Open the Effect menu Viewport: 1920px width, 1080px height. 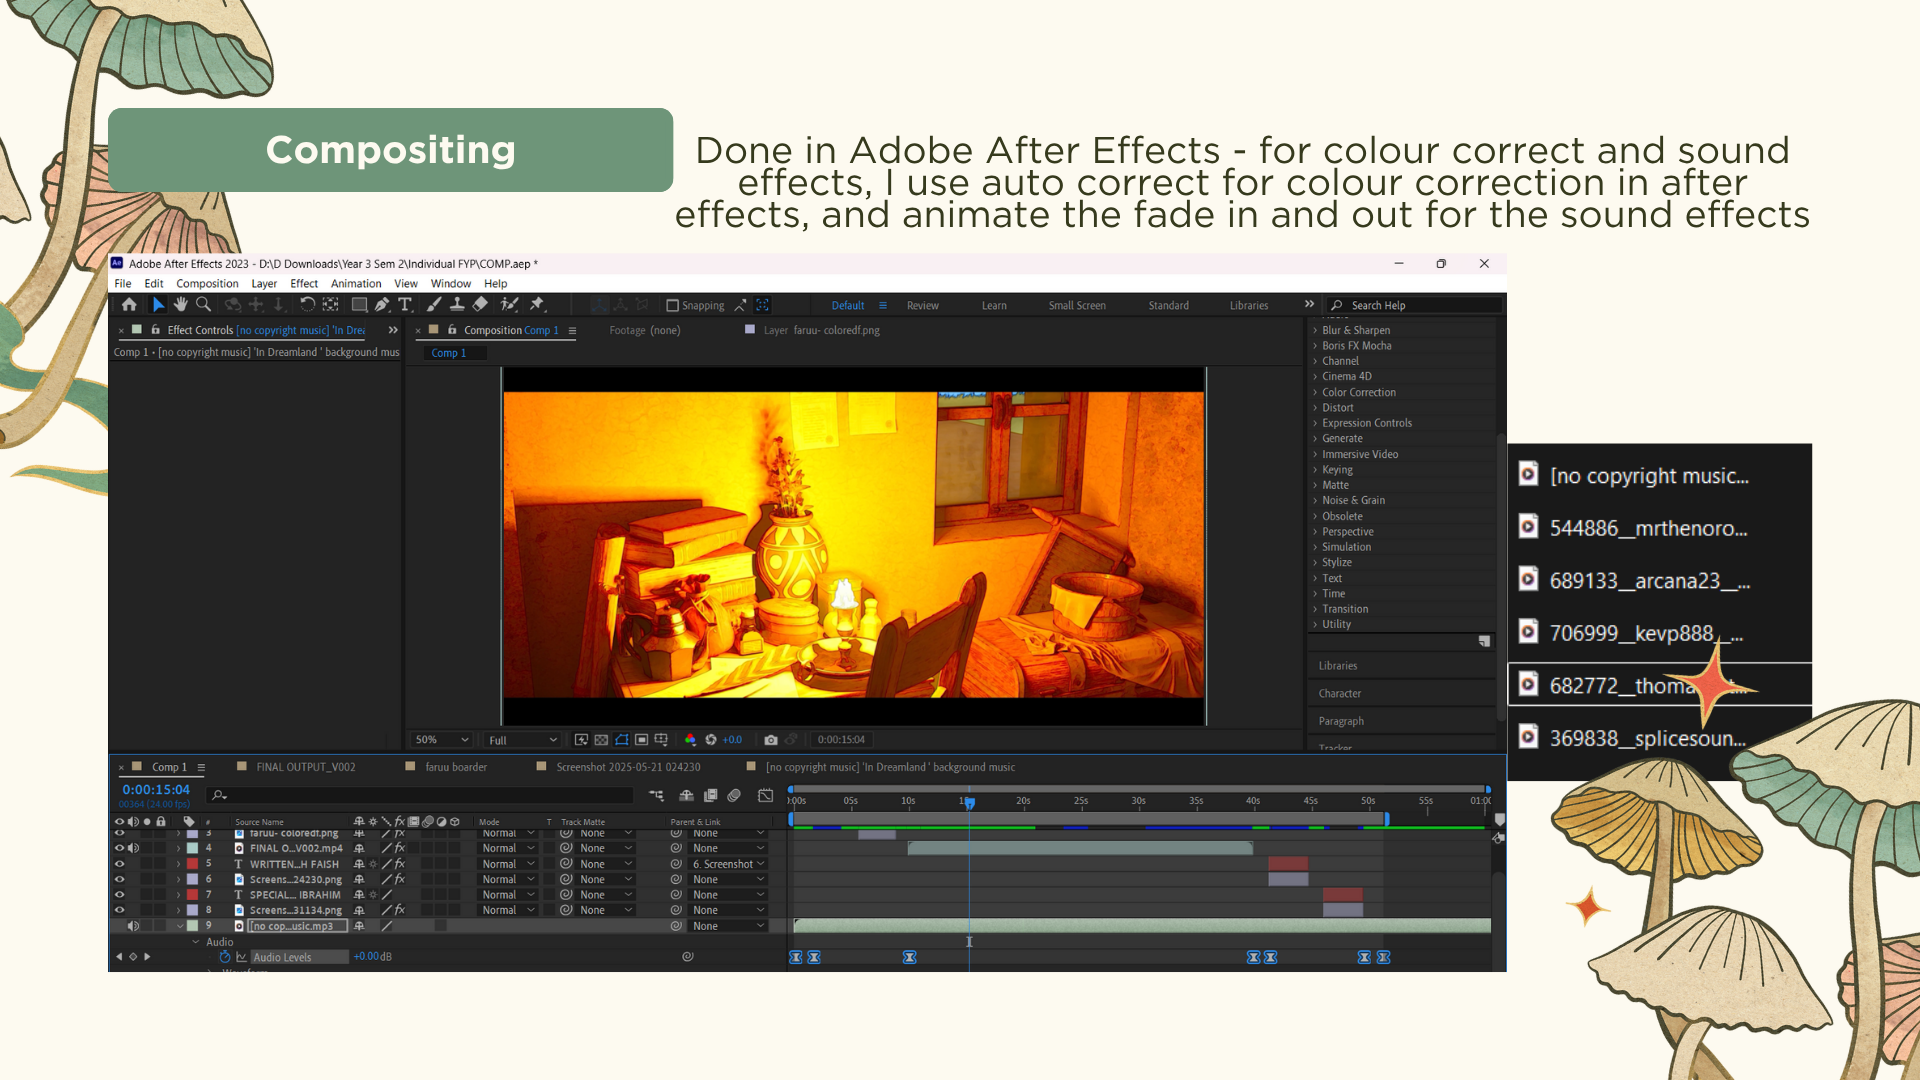tap(304, 284)
